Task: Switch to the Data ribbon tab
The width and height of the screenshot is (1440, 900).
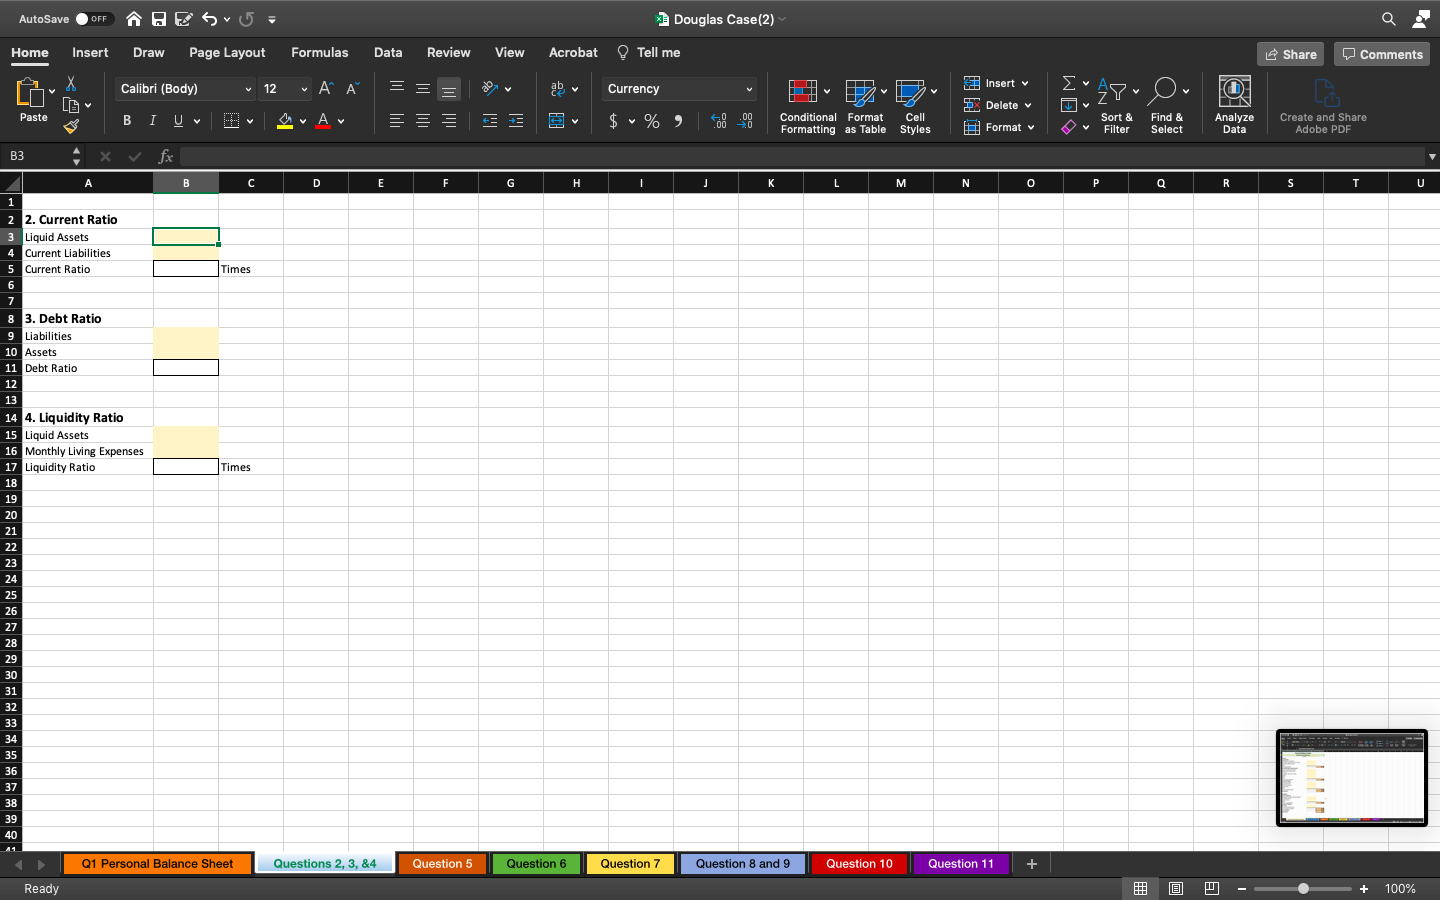Action: pos(388,53)
